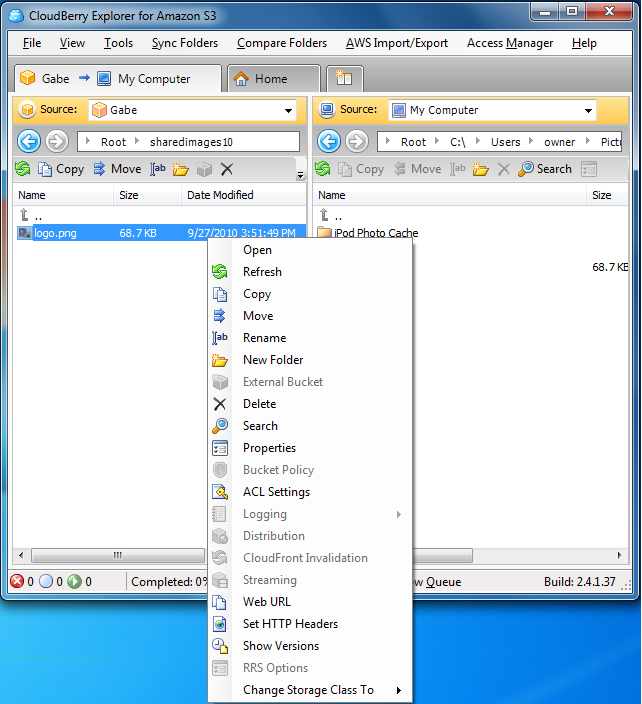The image size is (642, 704).
Task: Choose New Folder from the context menu
Action: [x=310, y=360]
